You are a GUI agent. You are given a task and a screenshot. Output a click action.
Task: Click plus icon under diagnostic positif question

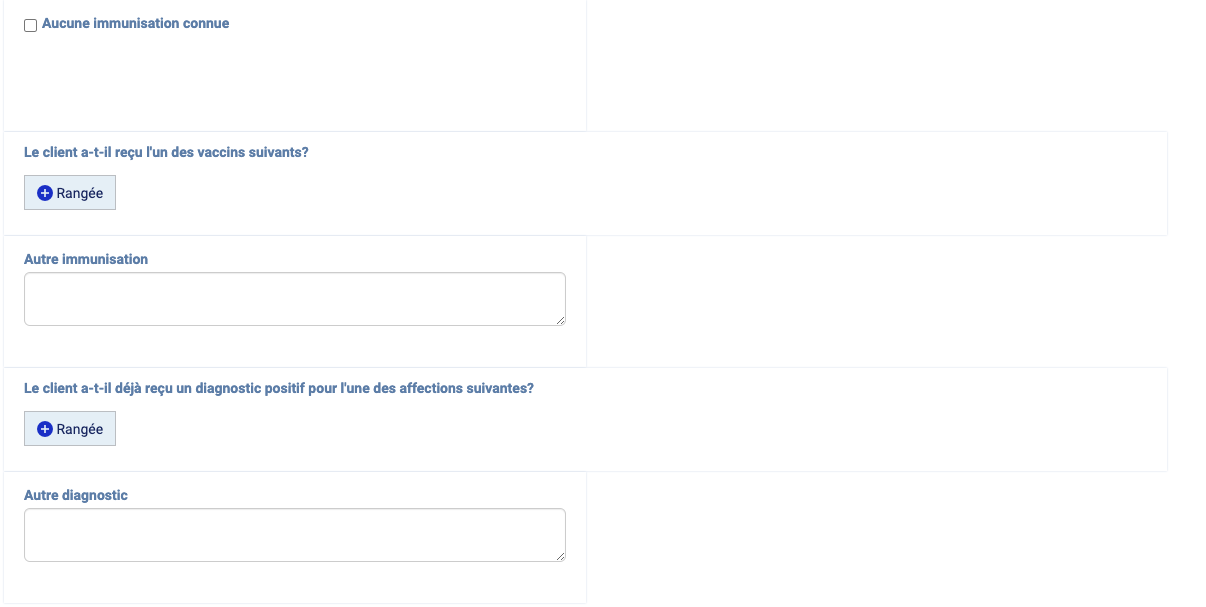pos(44,429)
